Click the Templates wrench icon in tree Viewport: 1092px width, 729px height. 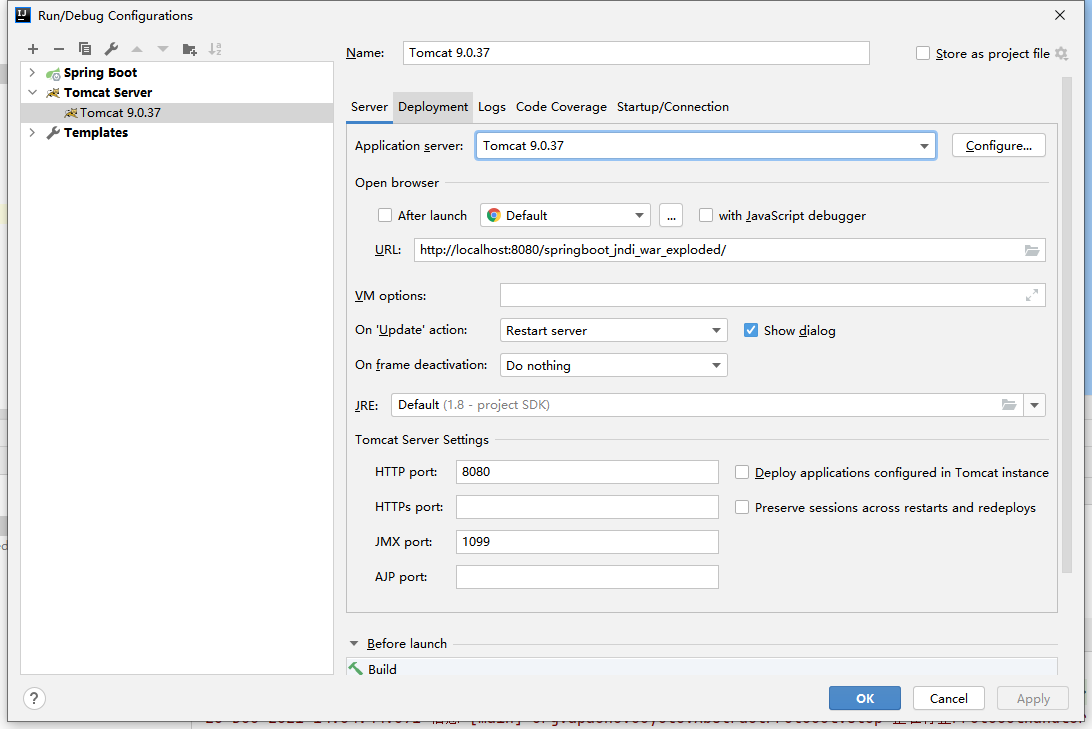pos(53,132)
